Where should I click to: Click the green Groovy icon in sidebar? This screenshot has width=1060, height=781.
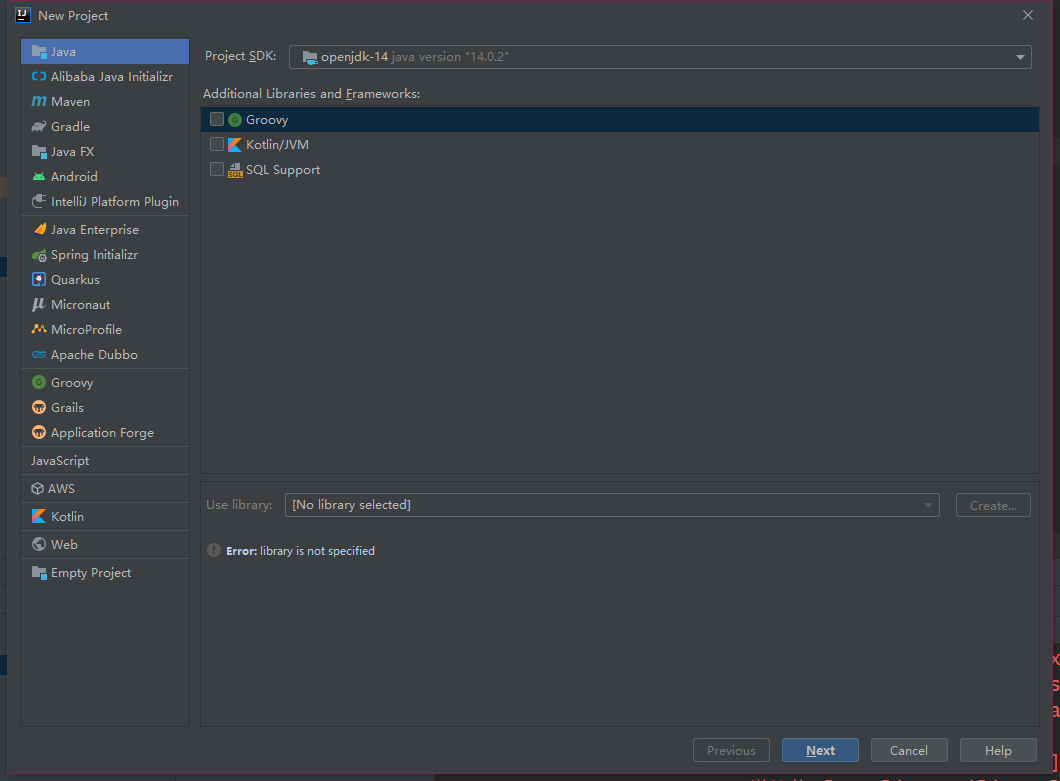coord(39,382)
